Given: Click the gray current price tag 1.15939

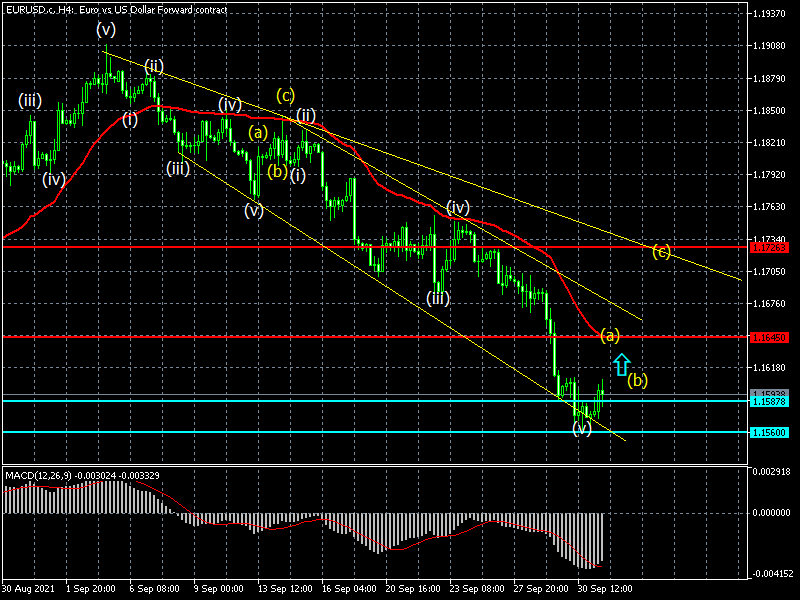Looking at the screenshot, I should (x=772, y=392).
